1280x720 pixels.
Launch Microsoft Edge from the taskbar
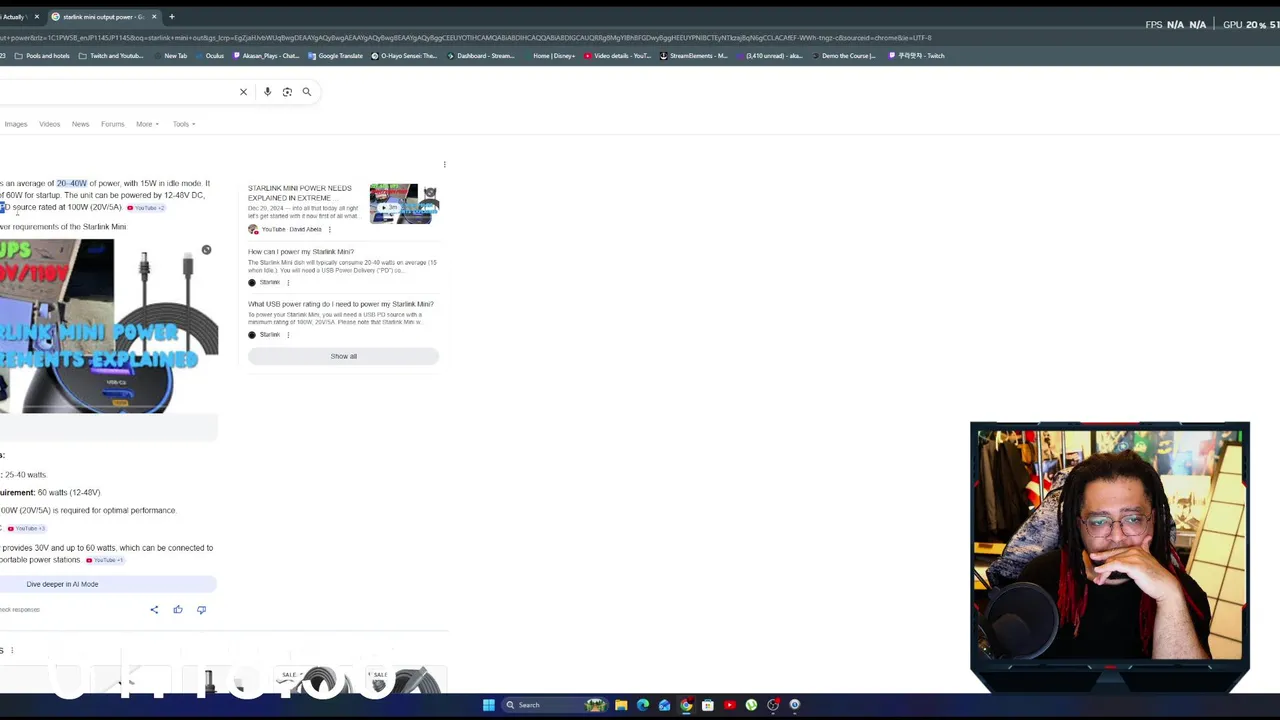[643, 705]
